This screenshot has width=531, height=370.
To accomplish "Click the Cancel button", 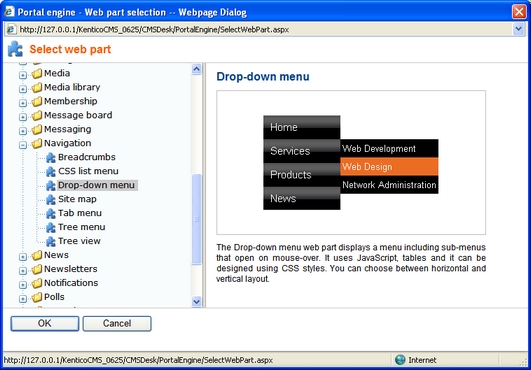I will (x=117, y=323).
